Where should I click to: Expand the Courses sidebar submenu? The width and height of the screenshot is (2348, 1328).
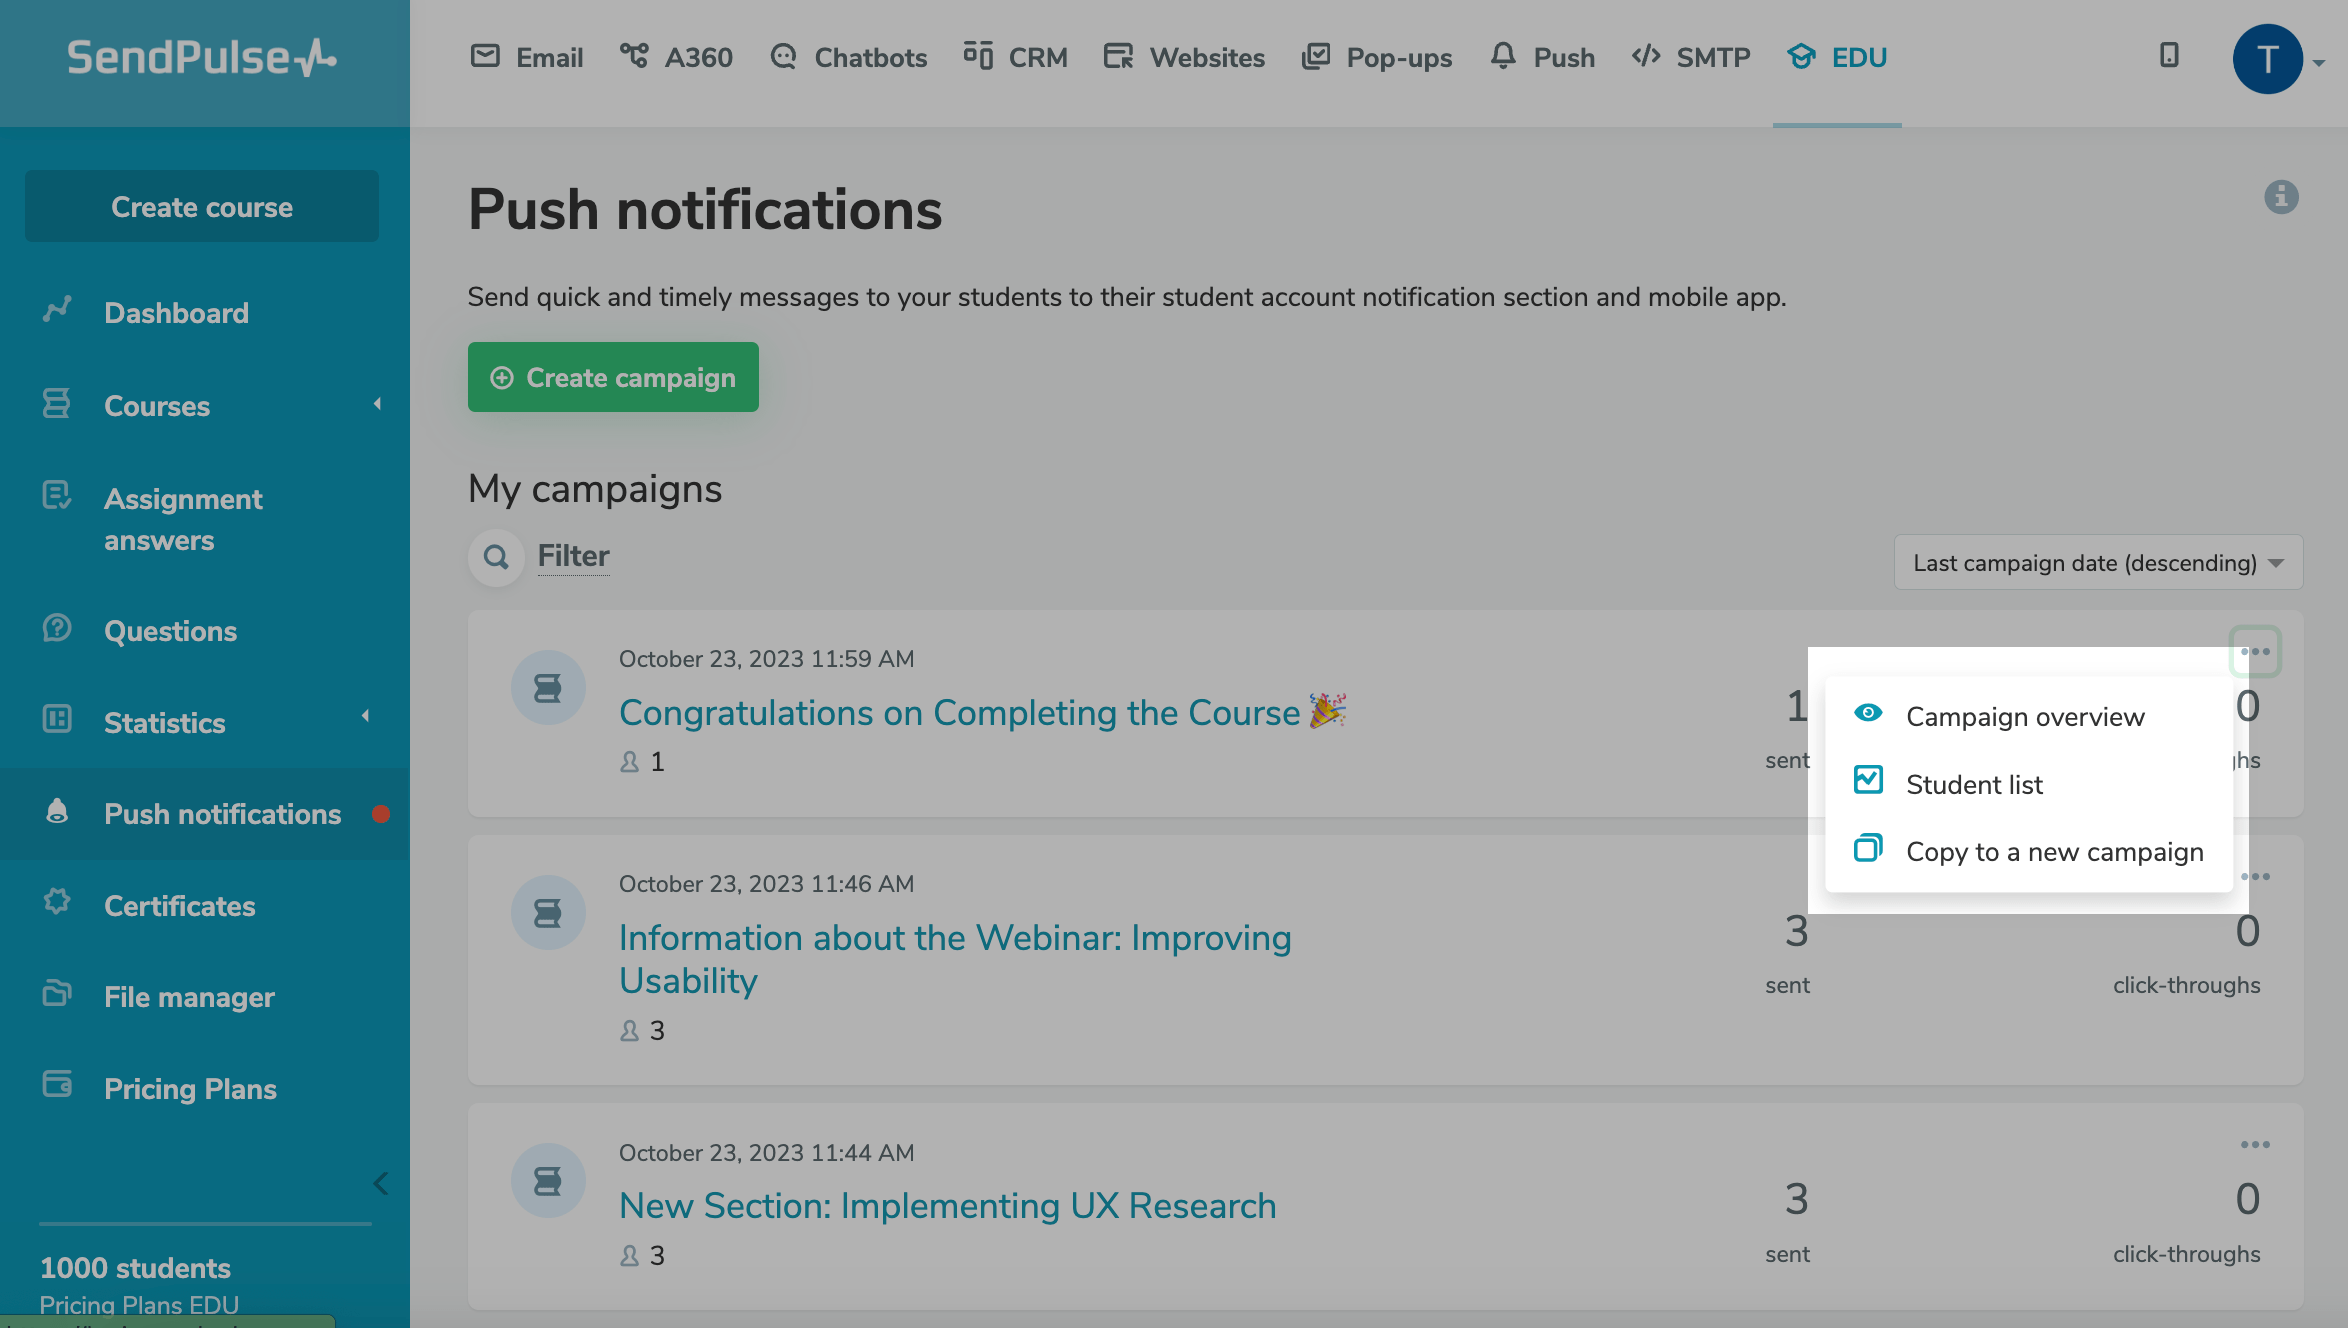157,406
